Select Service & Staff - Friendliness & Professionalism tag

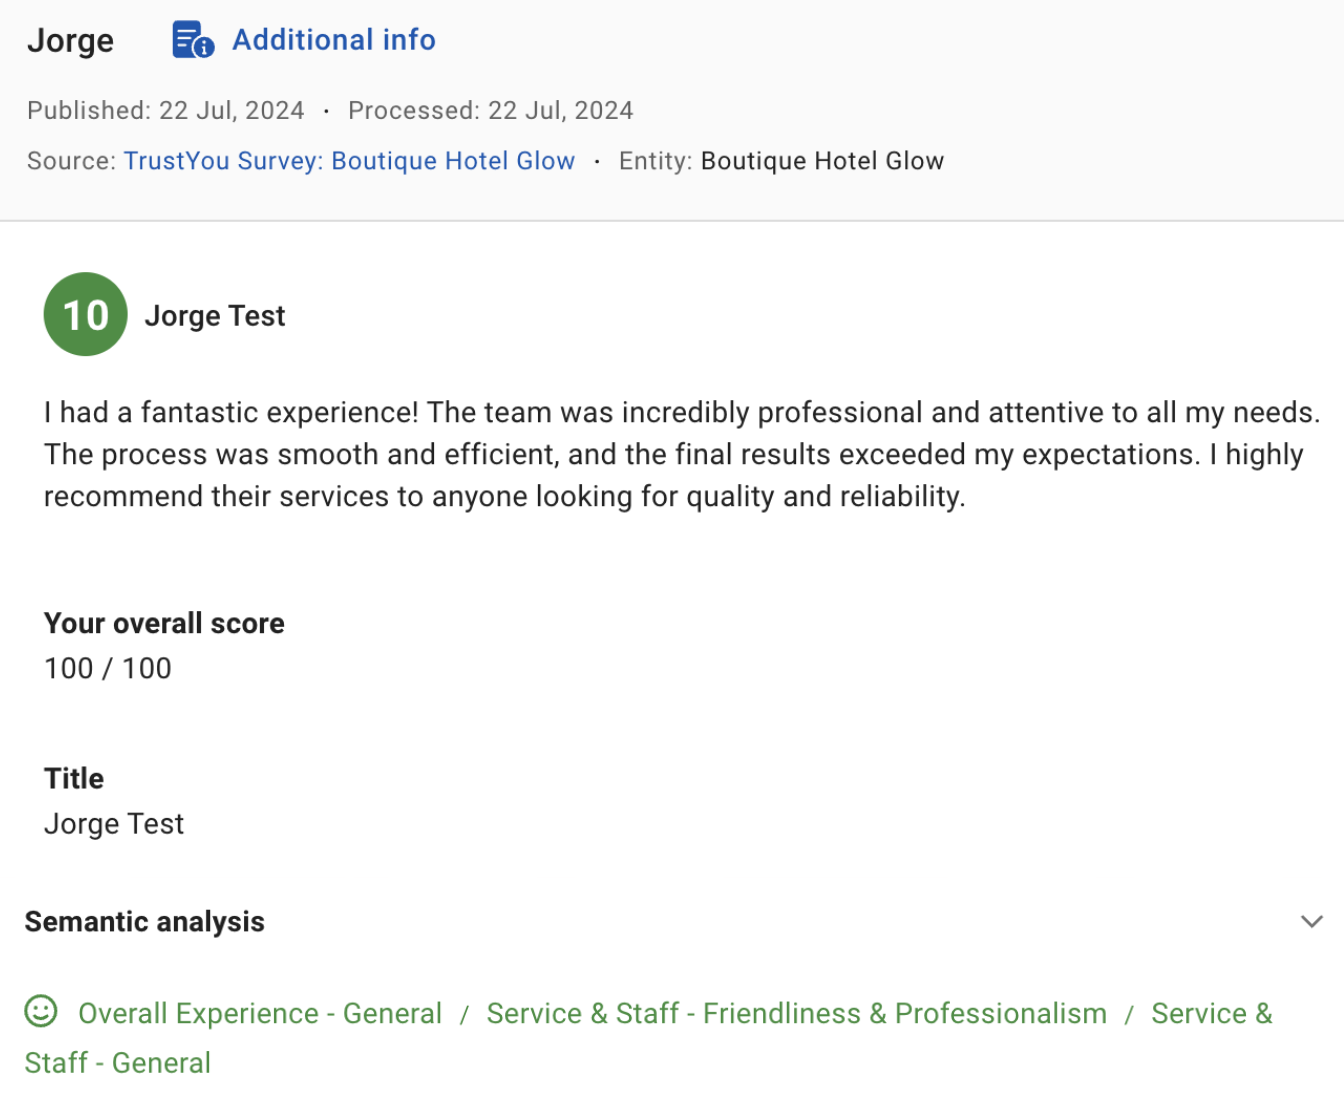797,1013
